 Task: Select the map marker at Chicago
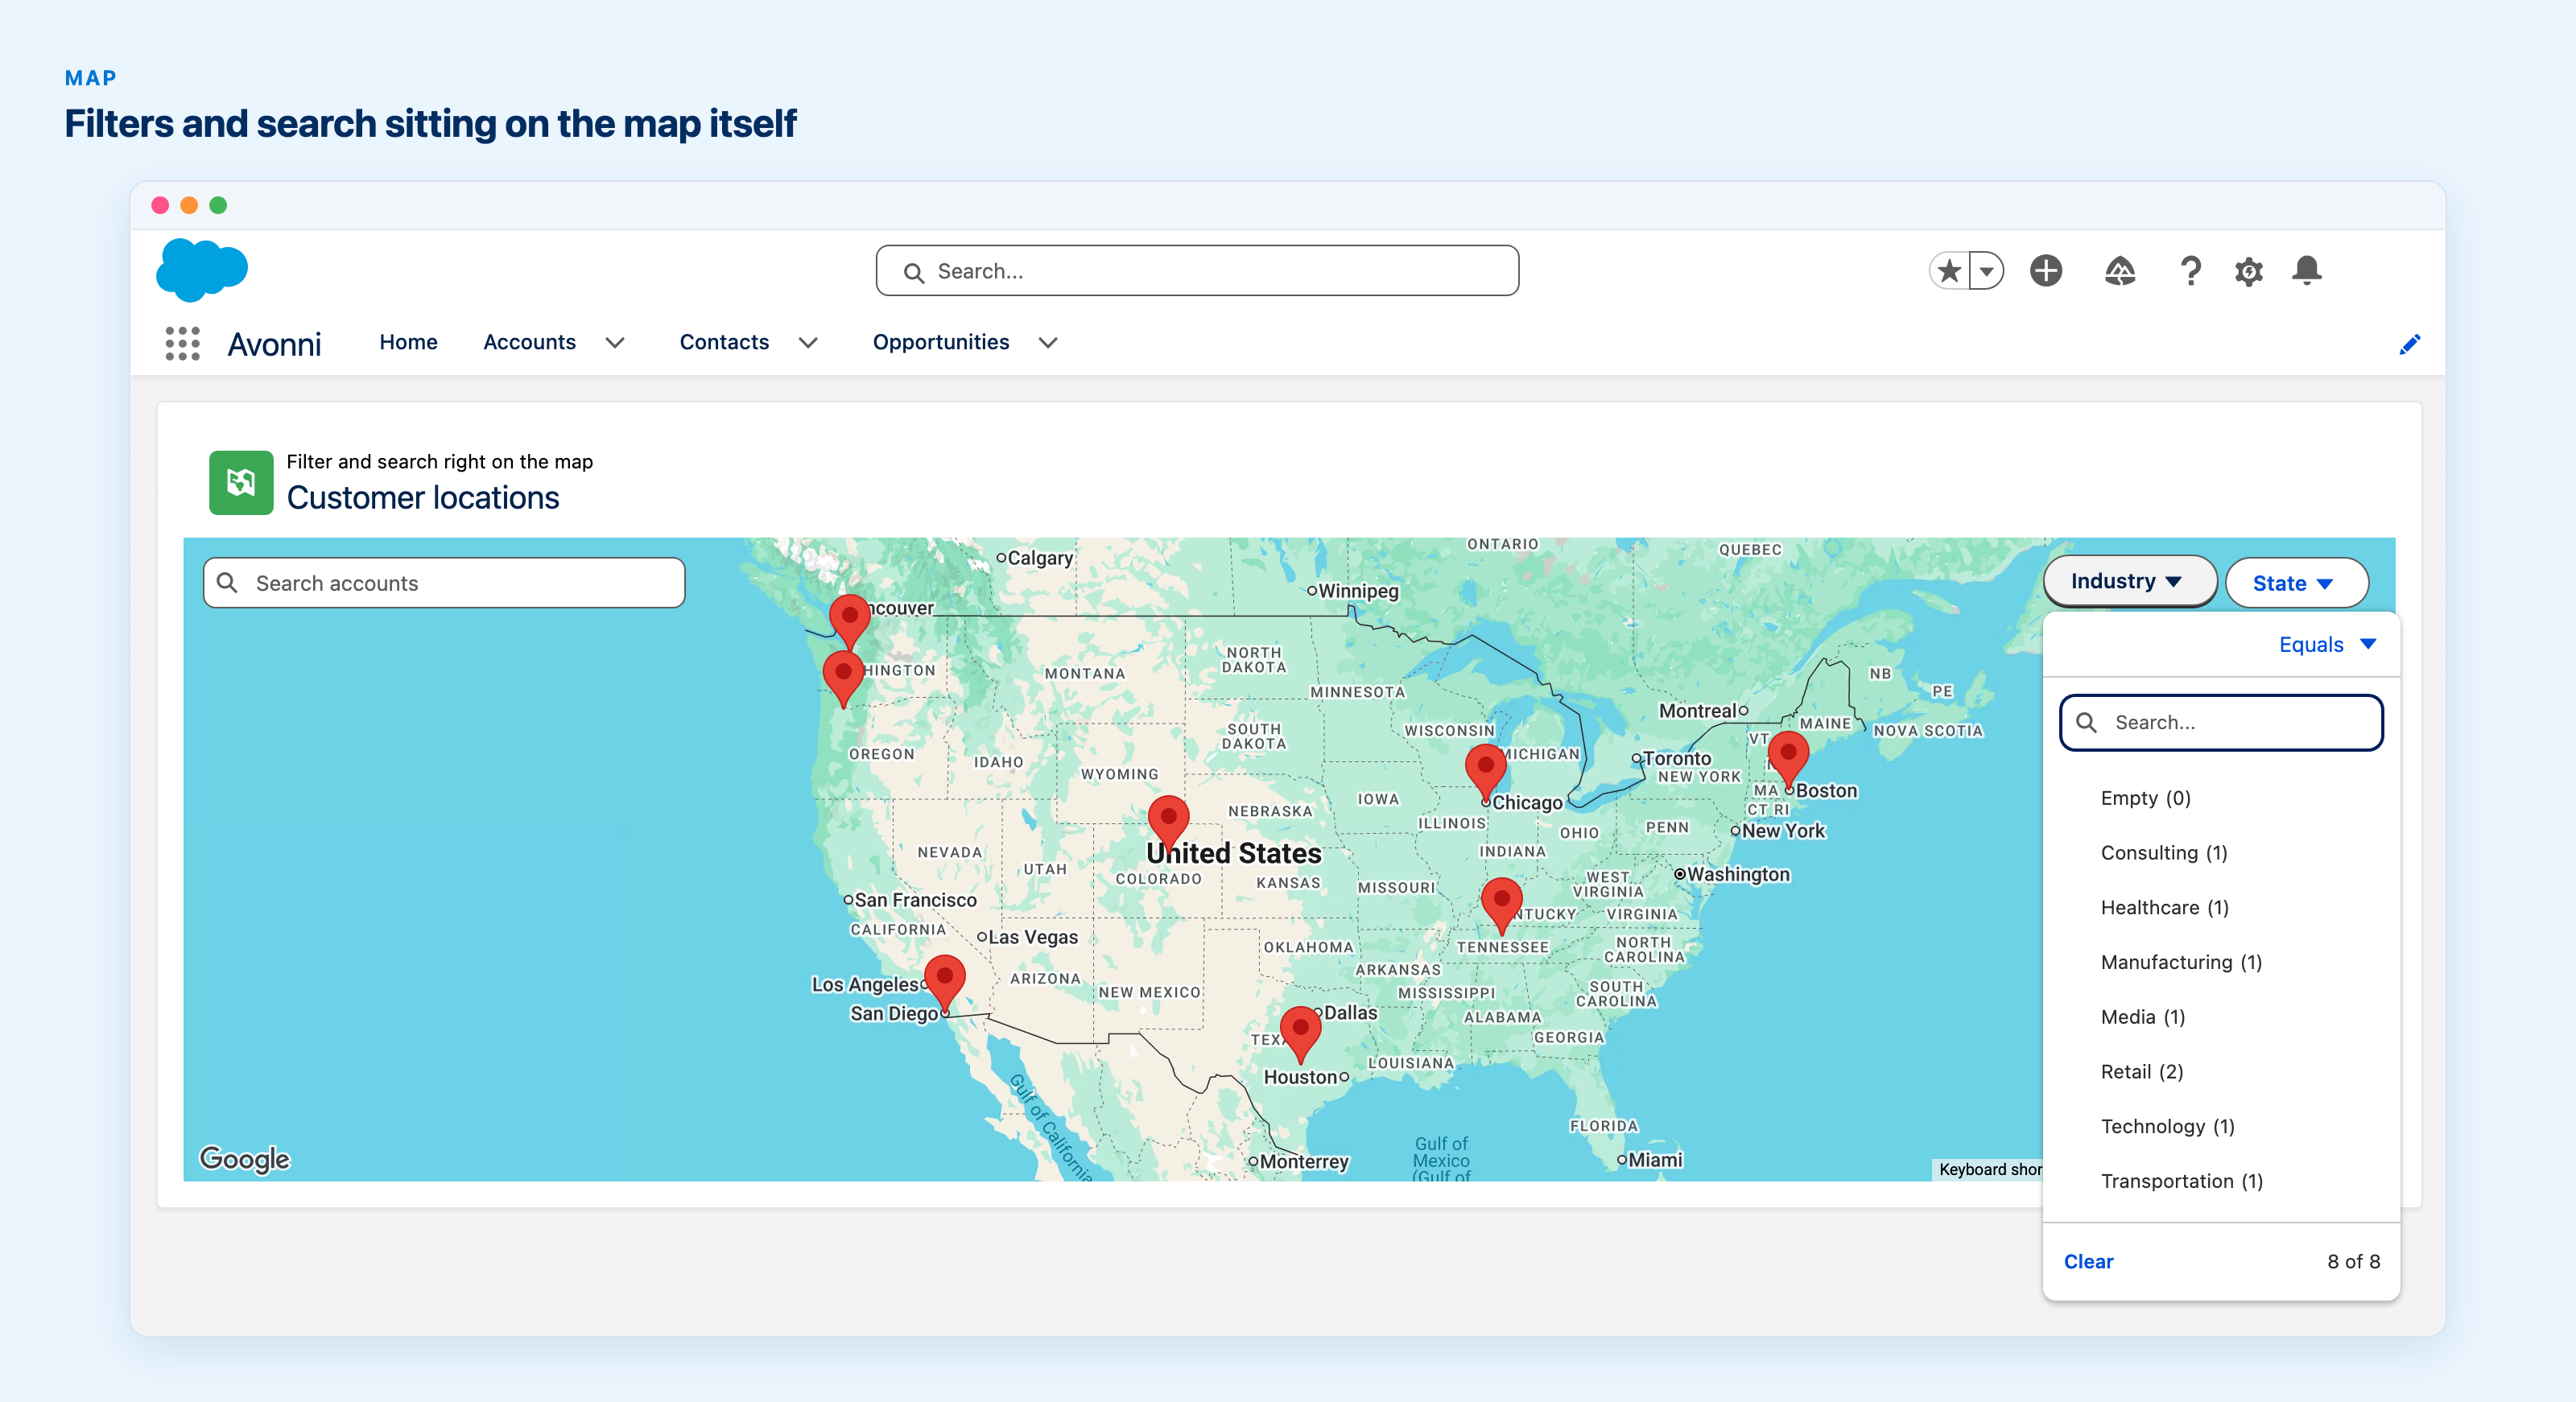coord(1485,771)
